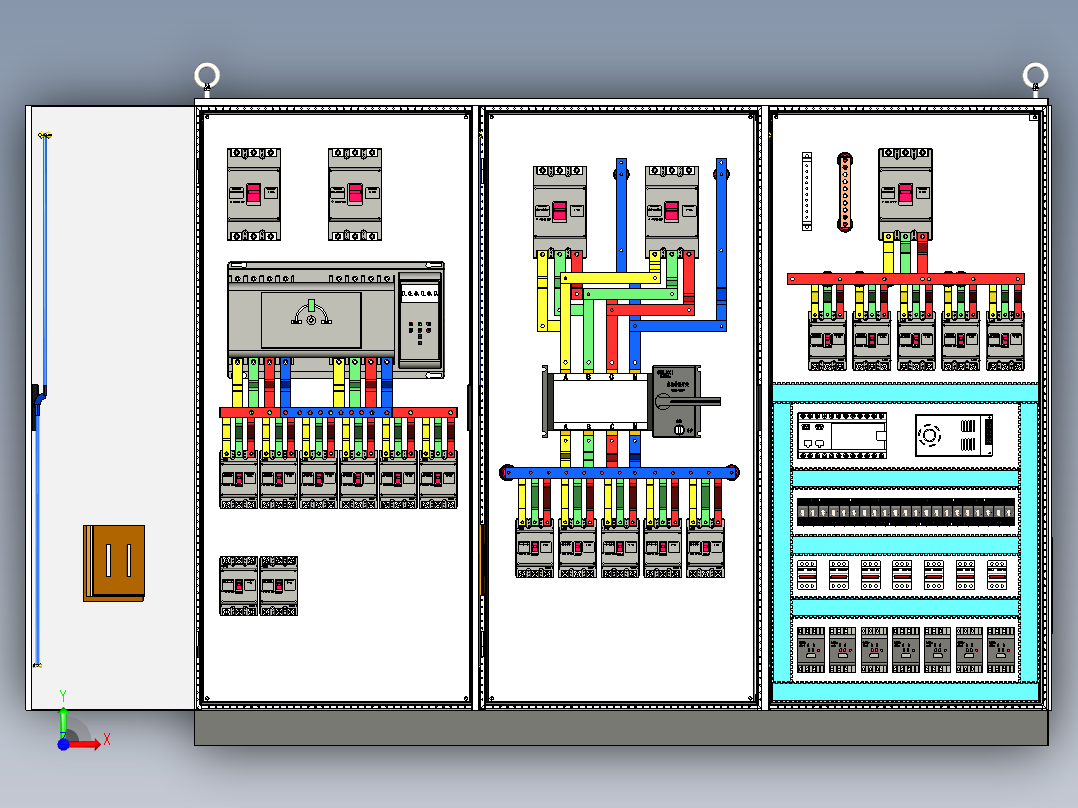Select first contactor in bottom row
Screen dimensions: 1078x808
click(811, 649)
